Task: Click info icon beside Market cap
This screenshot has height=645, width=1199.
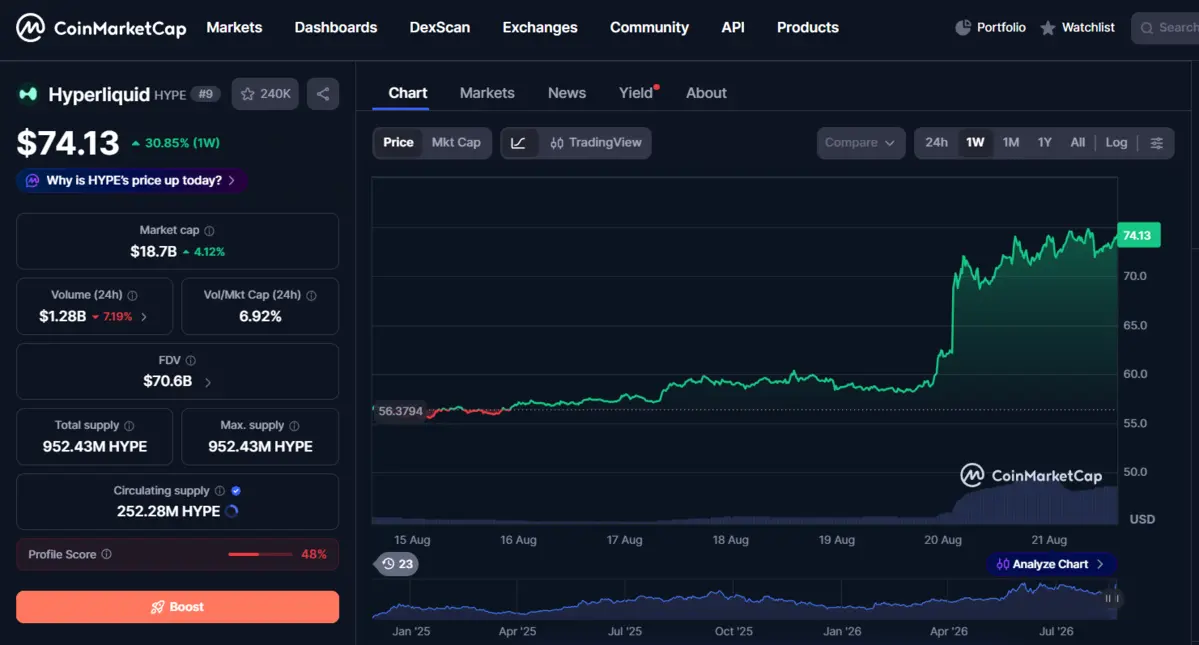Action: tap(210, 231)
